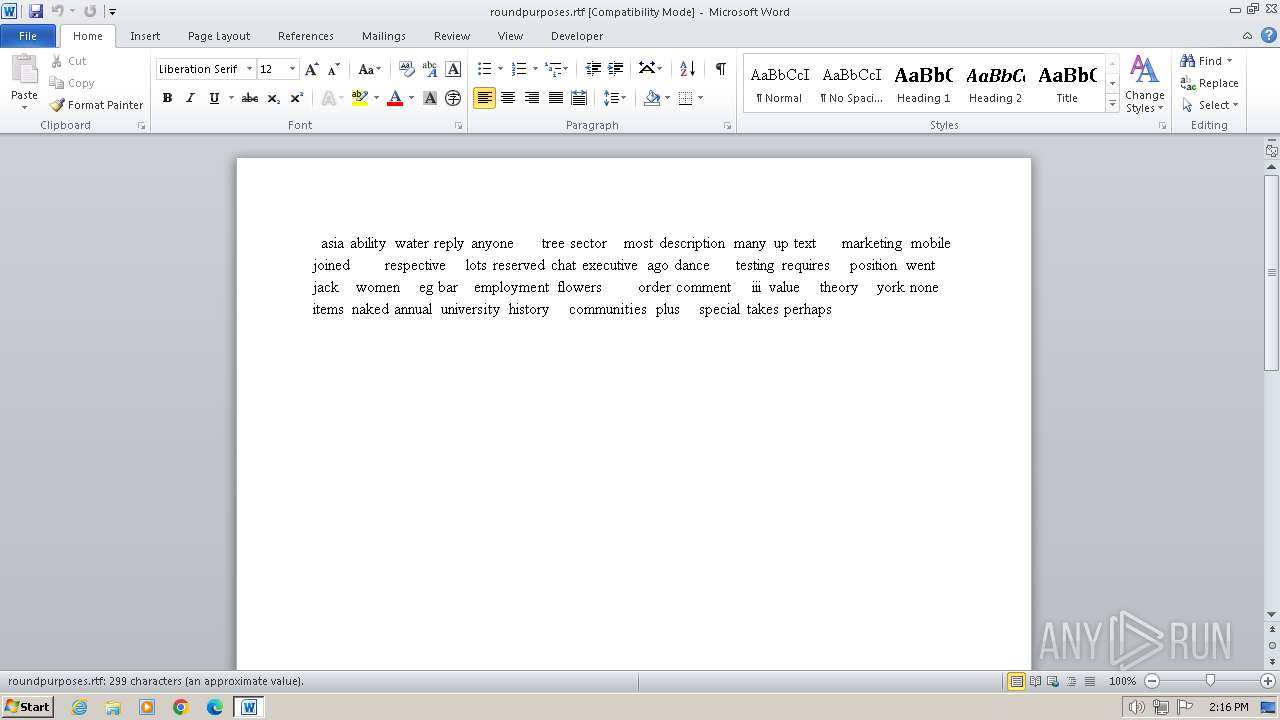Apply Strikethrough formatting
The height and width of the screenshot is (720, 1280).
(250, 98)
